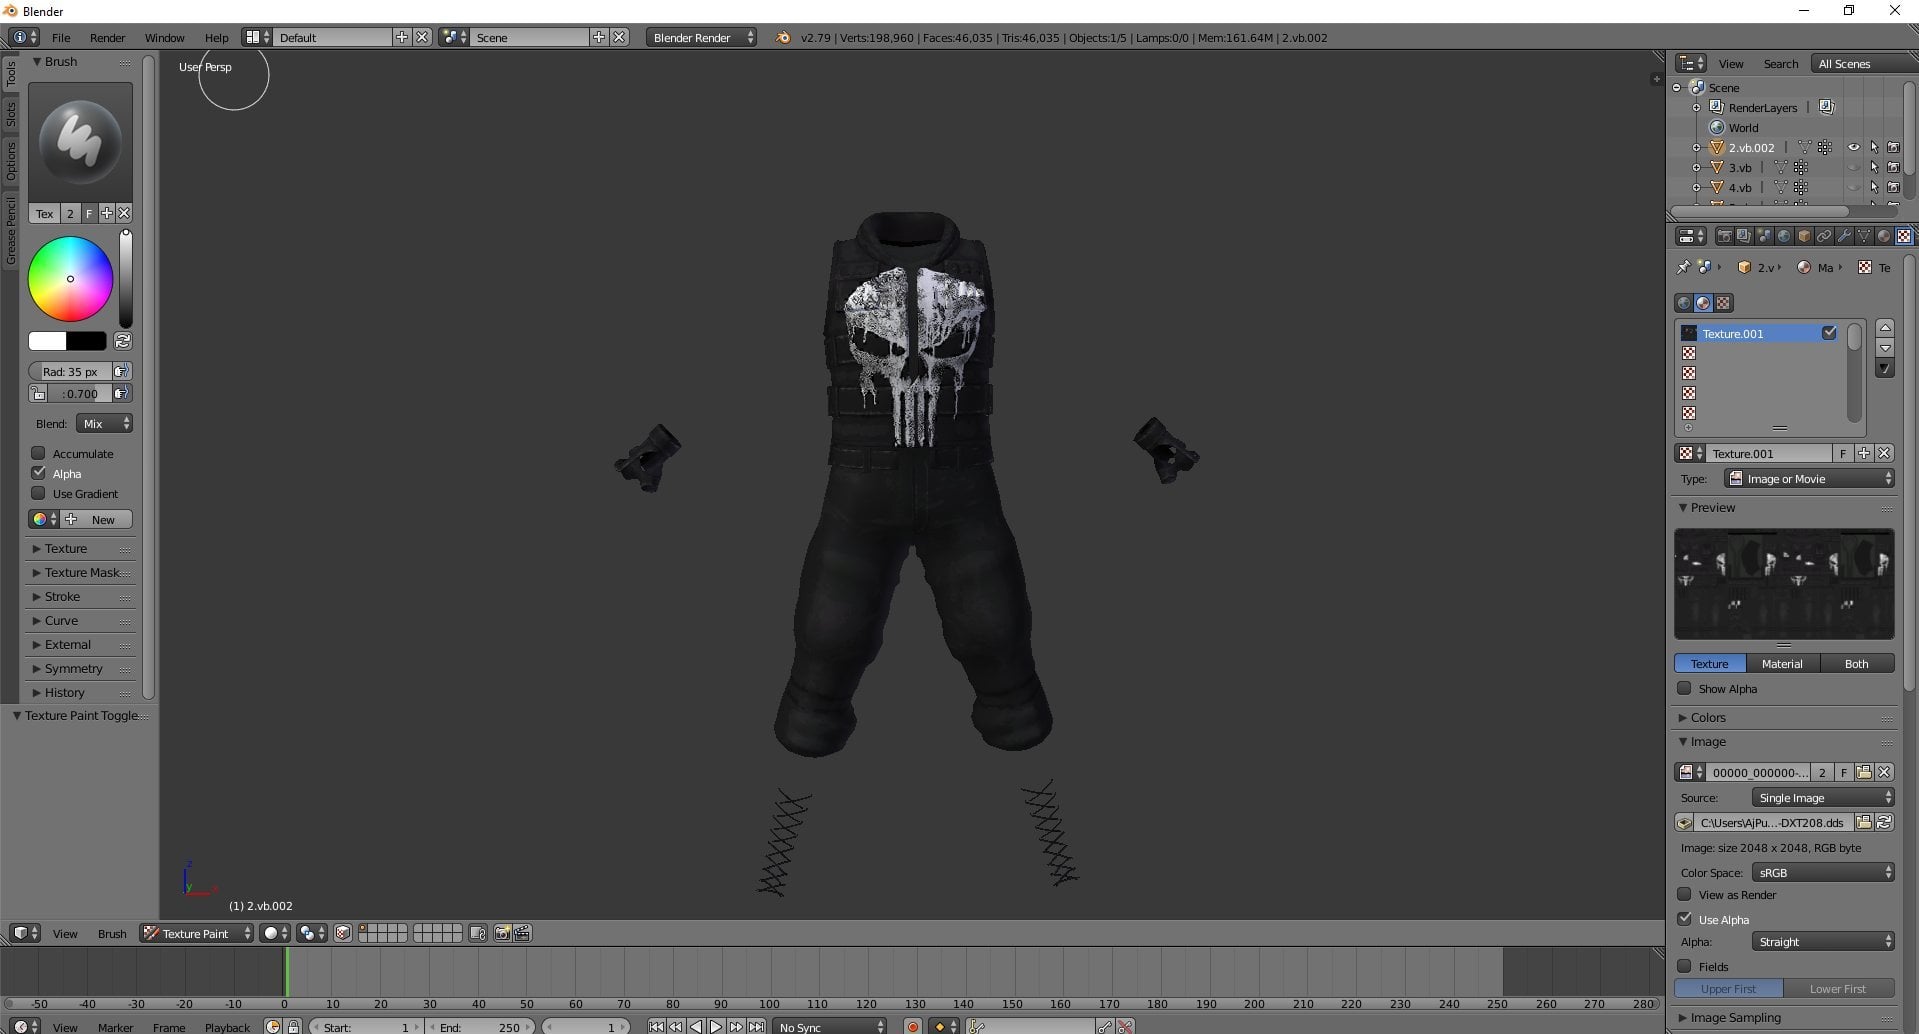The width and height of the screenshot is (1919, 1034).
Task: Open the Color Space sRGB dropdown
Action: click(x=1823, y=872)
